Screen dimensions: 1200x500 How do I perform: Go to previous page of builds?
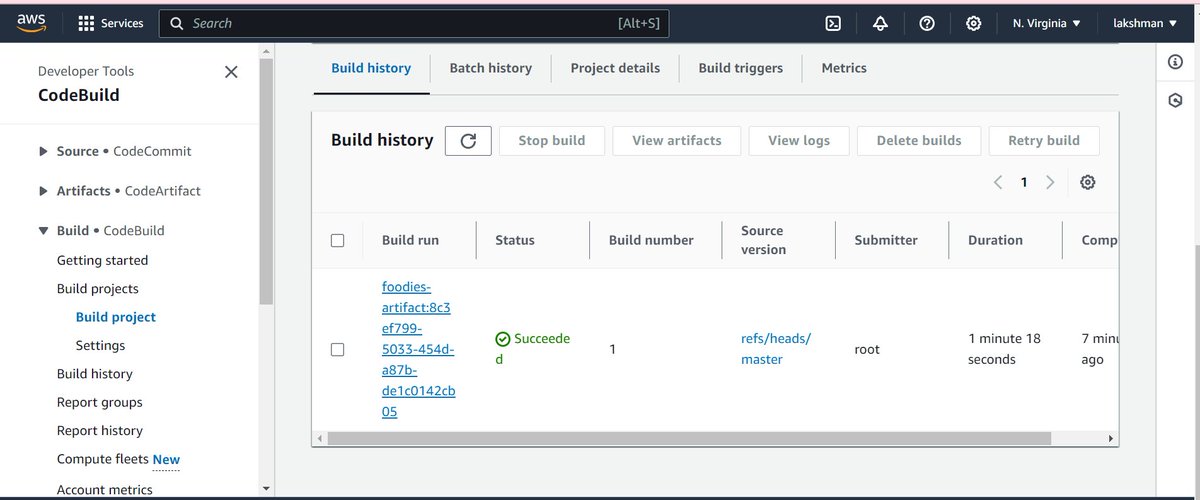(x=997, y=182)
